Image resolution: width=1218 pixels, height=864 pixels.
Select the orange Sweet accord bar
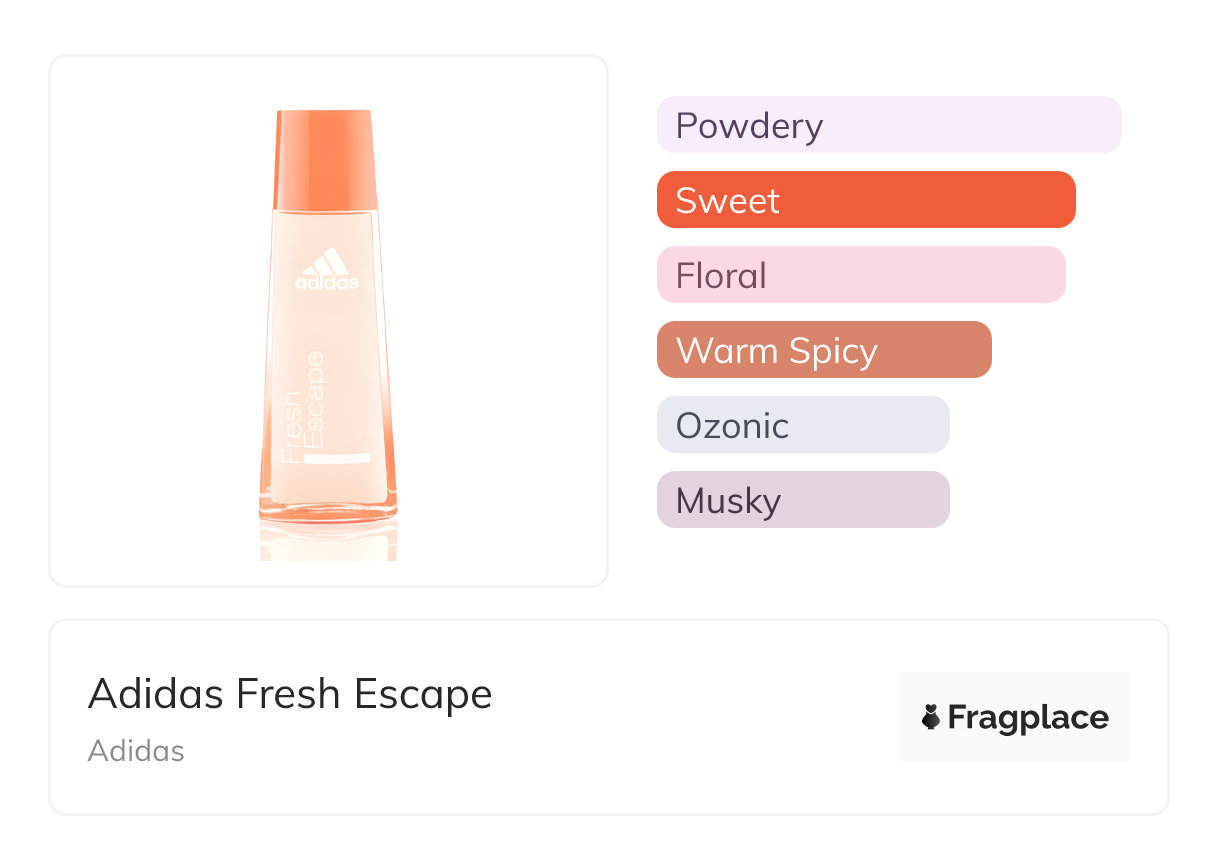coord(865,200)
